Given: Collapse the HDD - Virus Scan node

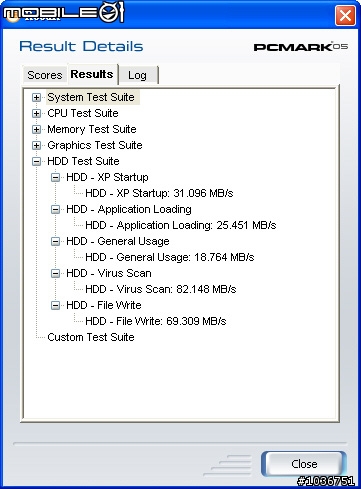Looking at the screenshot, I should click(x=55, y=273).
